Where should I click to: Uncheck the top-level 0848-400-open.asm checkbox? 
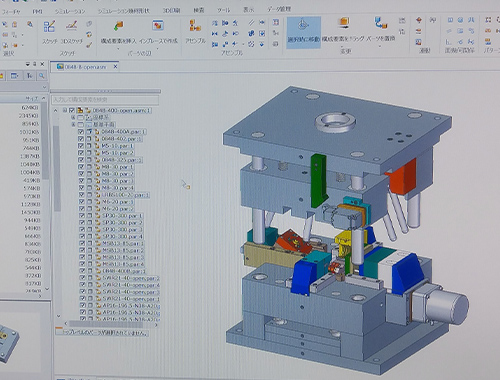click(71, 110)
